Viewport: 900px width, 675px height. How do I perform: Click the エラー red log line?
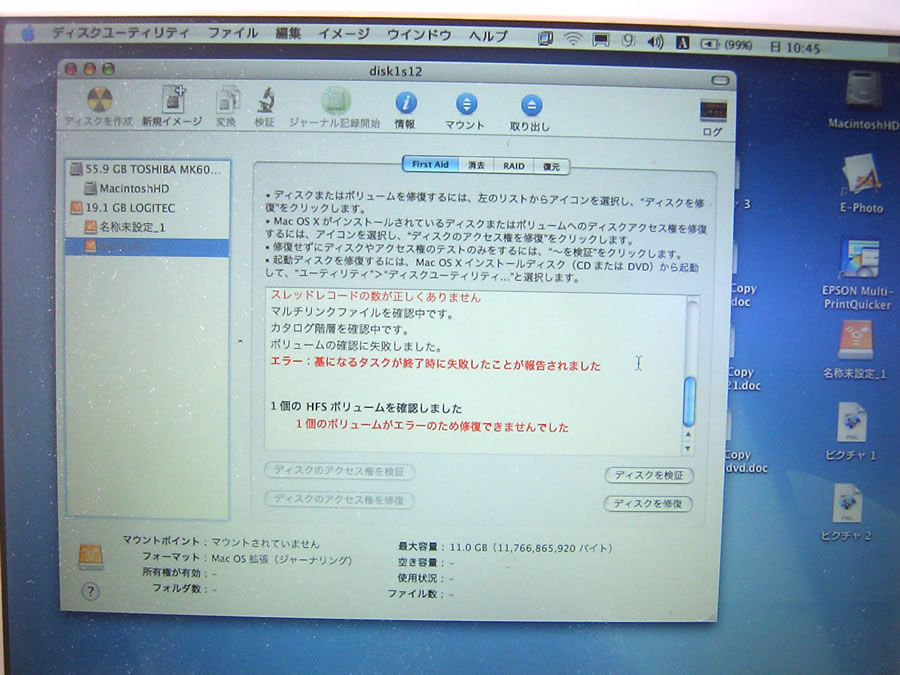435,364
